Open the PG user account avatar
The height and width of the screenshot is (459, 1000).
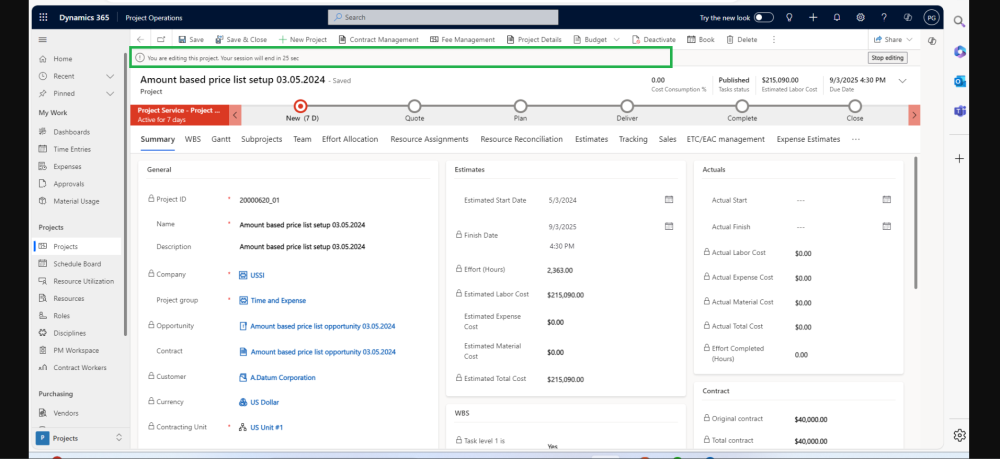coord(931,18)
